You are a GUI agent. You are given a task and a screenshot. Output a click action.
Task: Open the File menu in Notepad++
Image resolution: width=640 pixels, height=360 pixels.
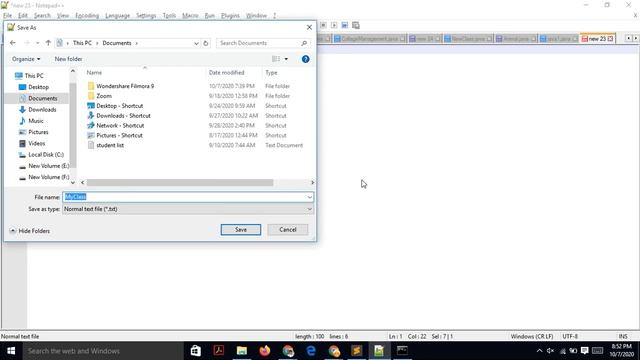point(7,16)
